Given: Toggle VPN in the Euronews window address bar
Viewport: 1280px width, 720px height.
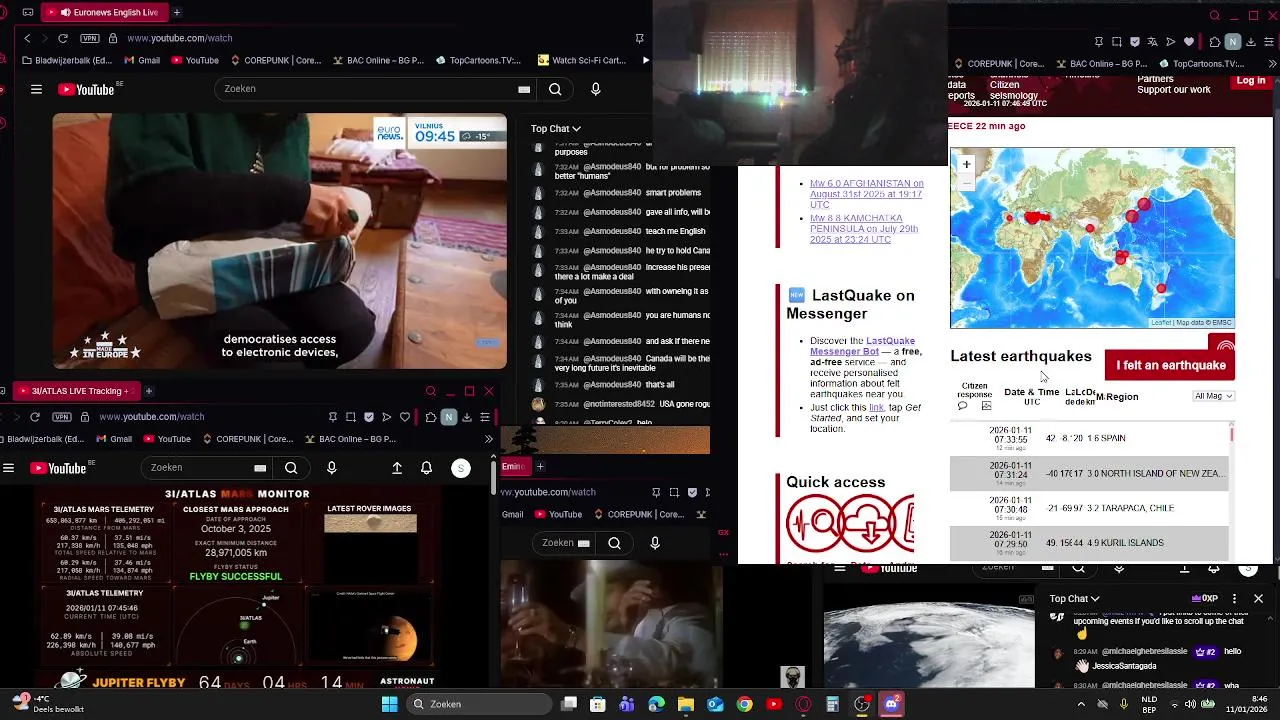Looking at the screenshot, I should 90,38.
